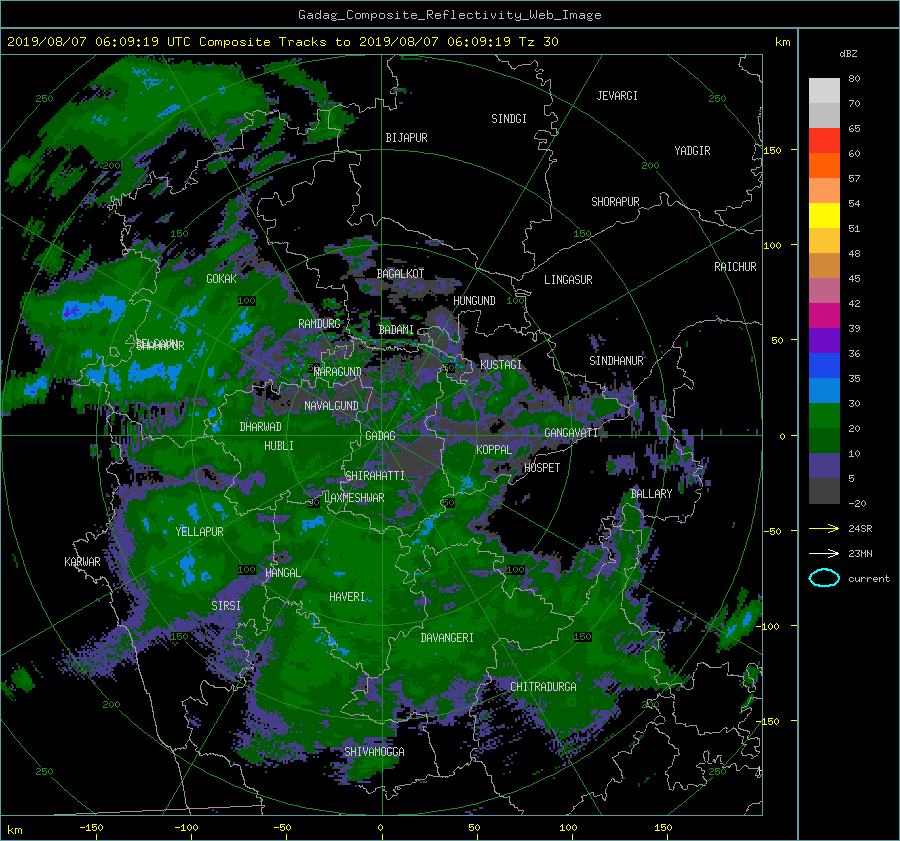Click the NARAGUND city label
The image size is (900, 841).
click(x=338, y=372)
